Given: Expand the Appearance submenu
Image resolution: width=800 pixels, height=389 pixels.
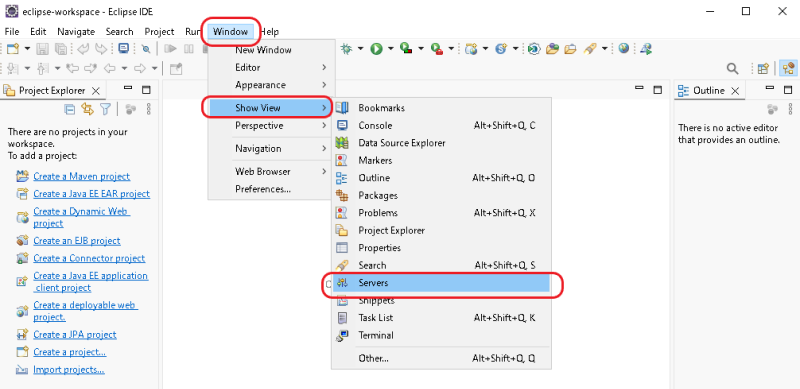Looking at the screenshot, I should click(271, 85).
